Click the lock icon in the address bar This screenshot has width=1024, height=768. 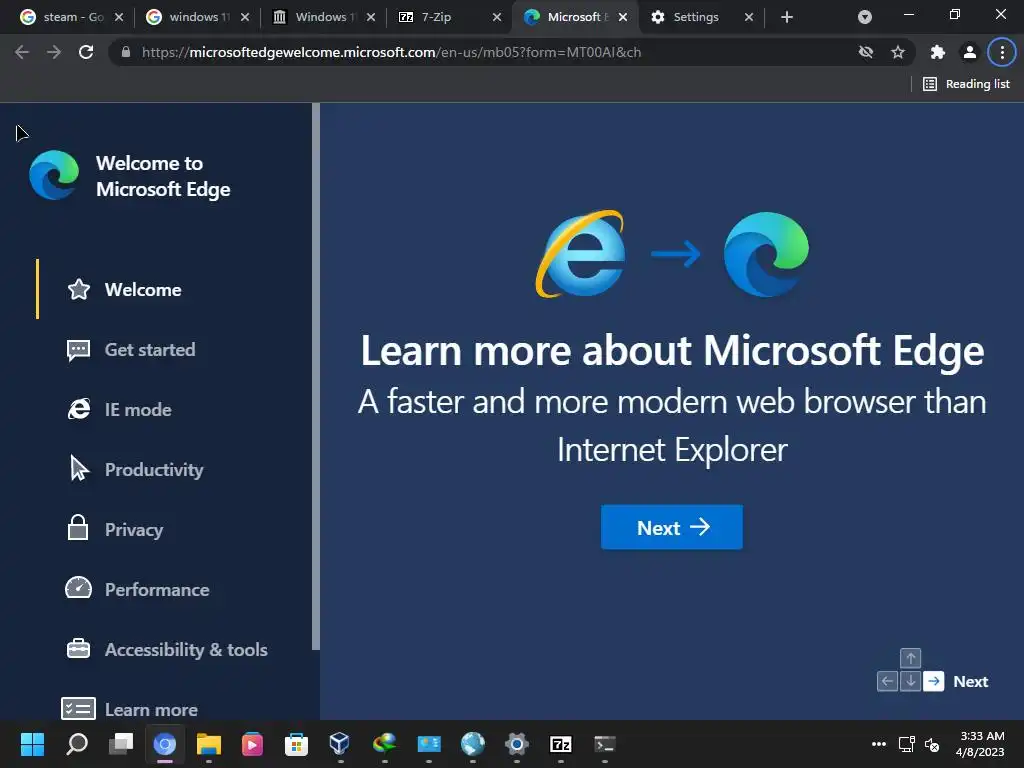click(x=126, y=52)
